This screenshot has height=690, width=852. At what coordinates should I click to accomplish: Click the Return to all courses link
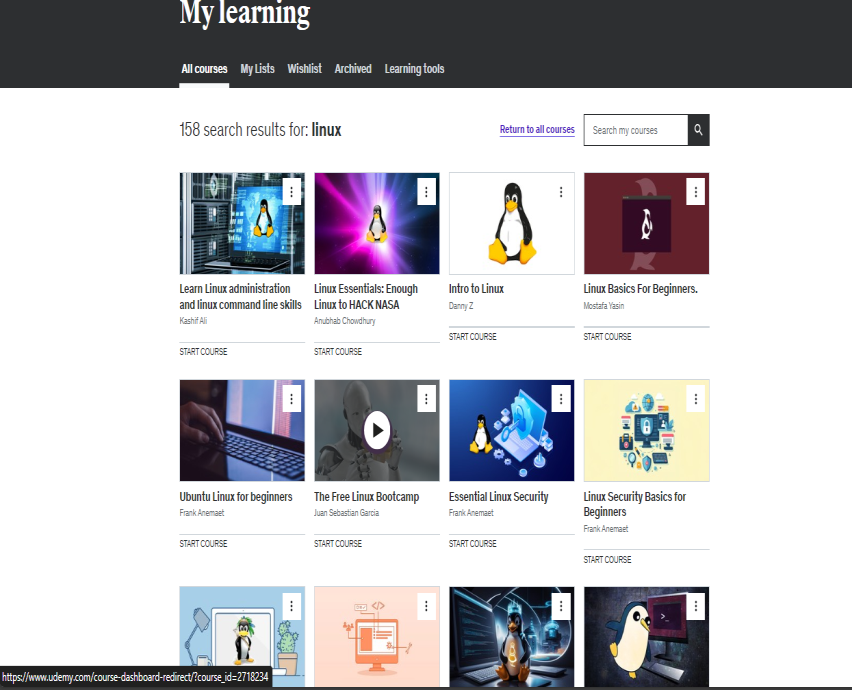pyautogui.click(x=537, y=130)
